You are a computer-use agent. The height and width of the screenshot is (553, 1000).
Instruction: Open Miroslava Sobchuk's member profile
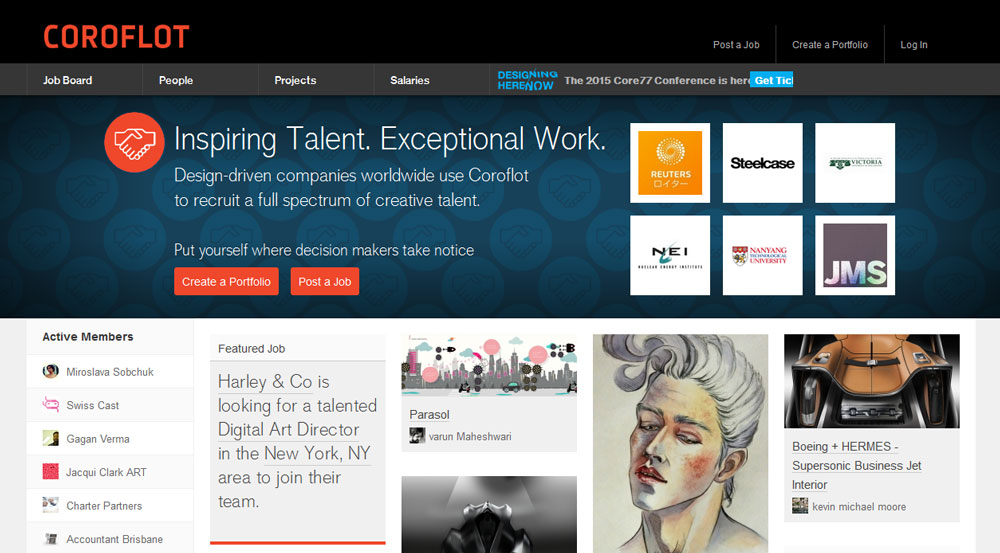tap(110, 372)
